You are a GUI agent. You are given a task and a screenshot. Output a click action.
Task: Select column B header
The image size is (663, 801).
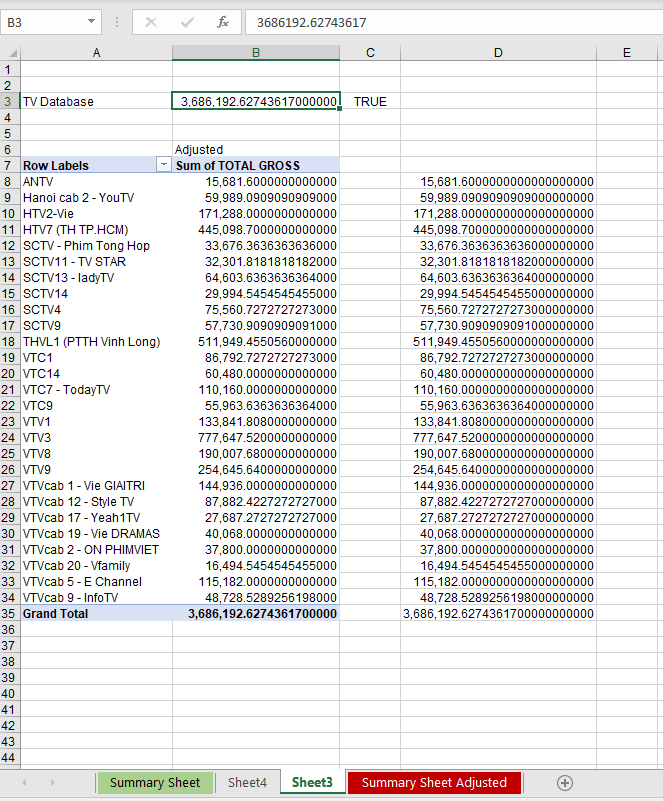(x=256, y=53)
